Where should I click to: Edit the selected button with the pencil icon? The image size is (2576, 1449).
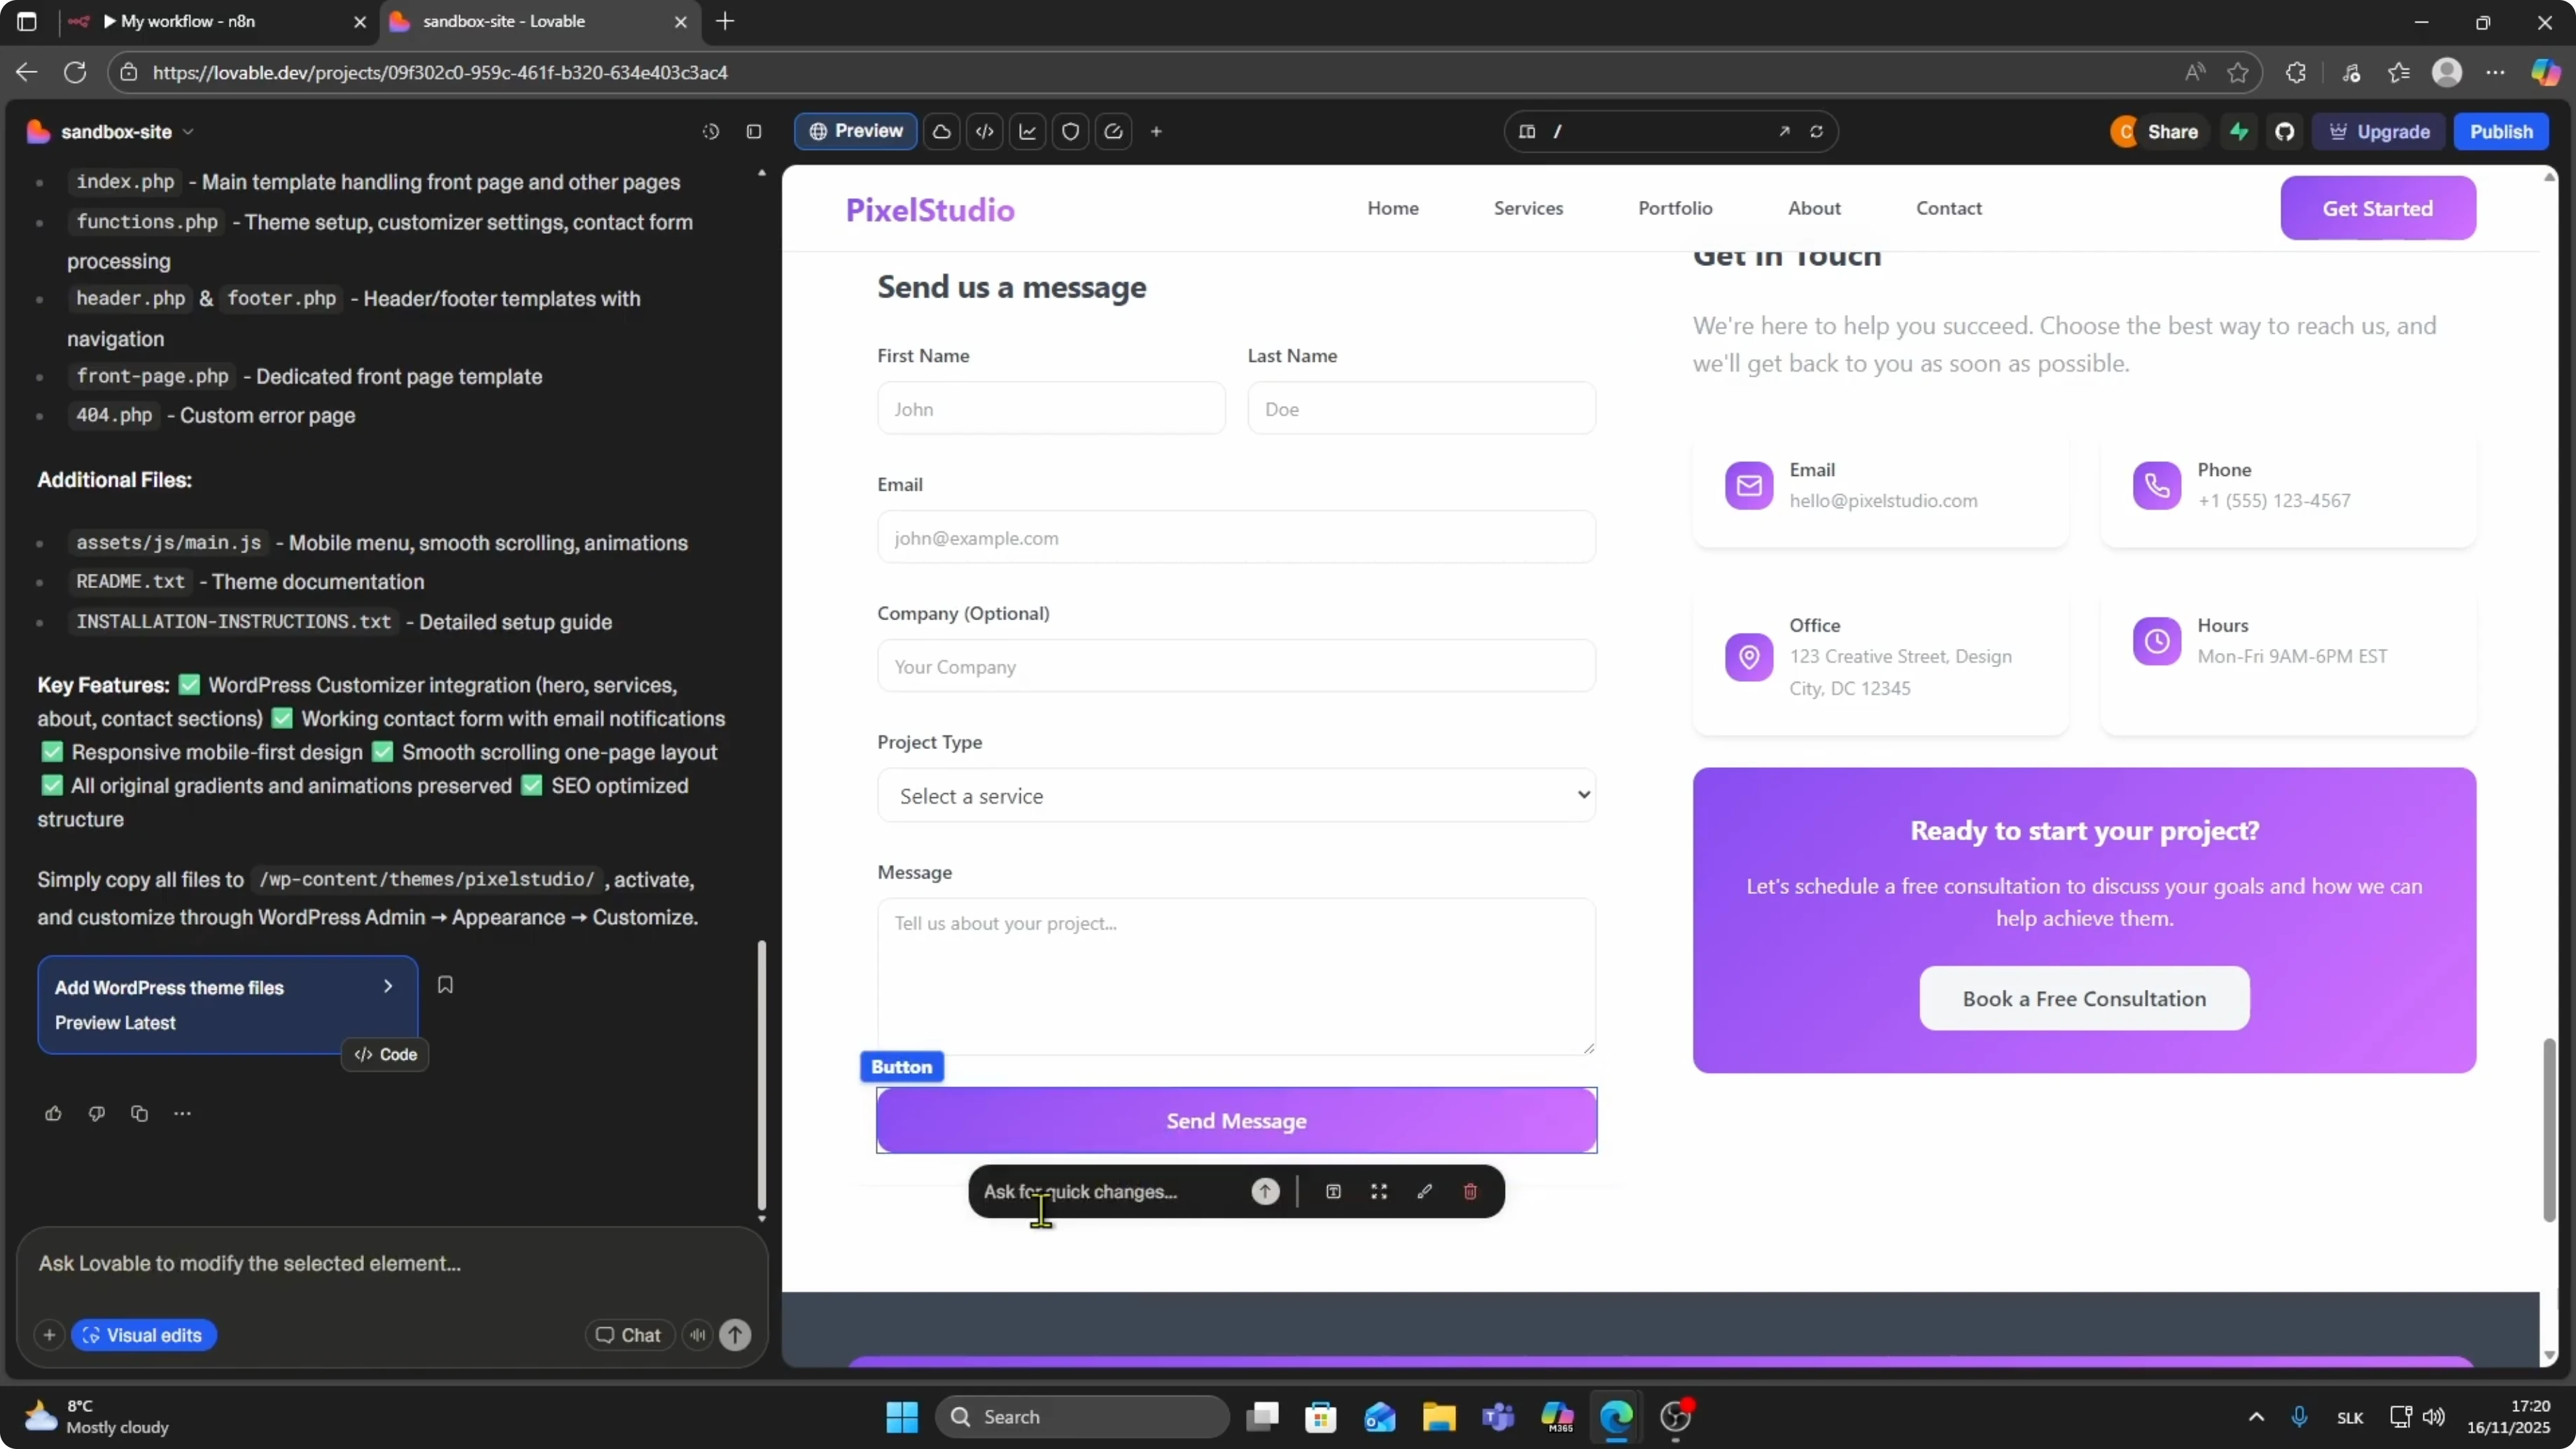coord(1425,1191)
